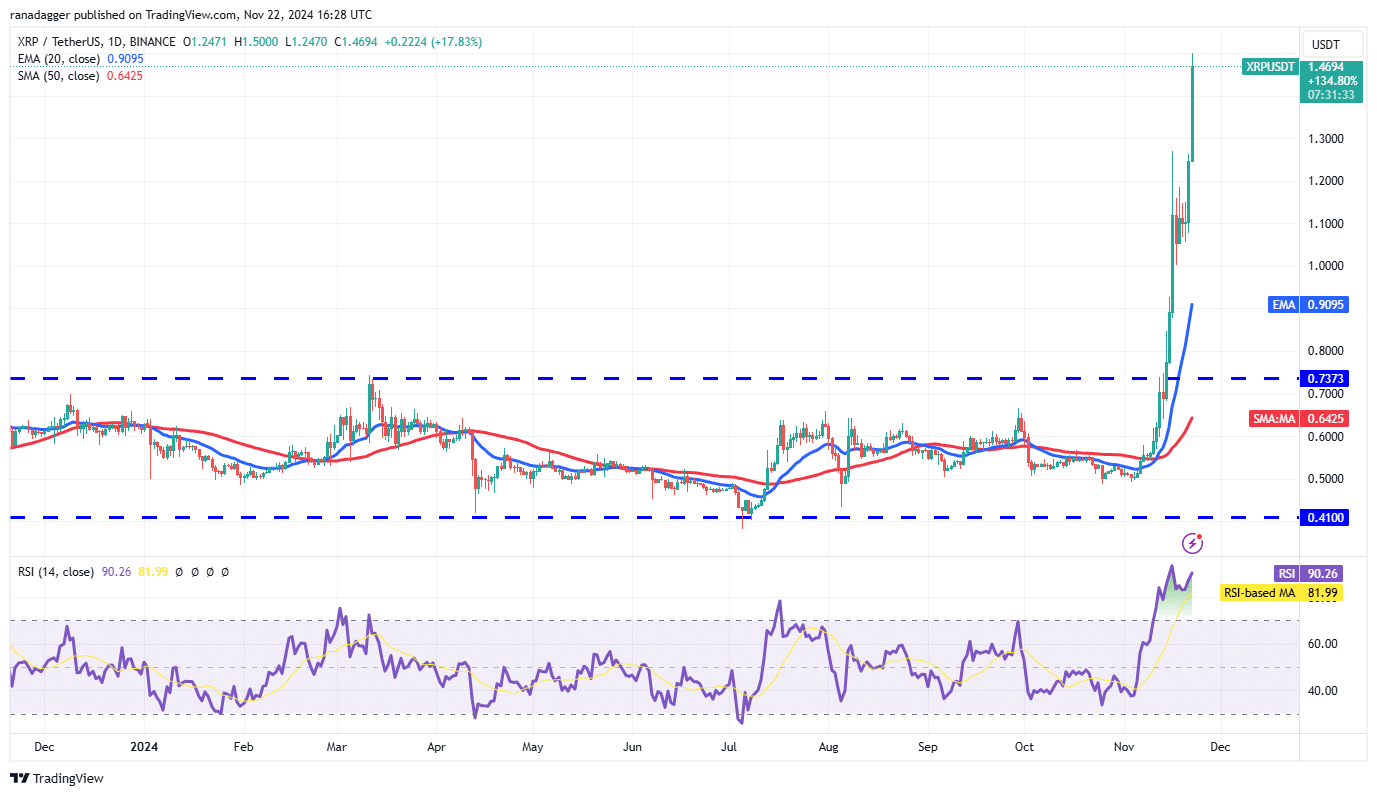Click the Jun label on the time axis
1377x796 pixels.
[632, 747]
